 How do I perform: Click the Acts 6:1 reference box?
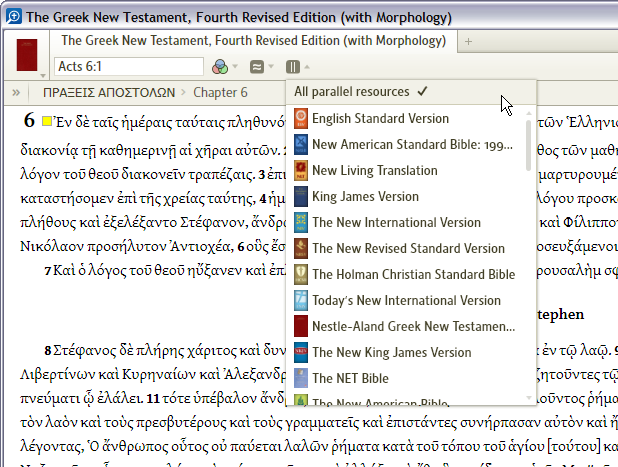point(129,66)
